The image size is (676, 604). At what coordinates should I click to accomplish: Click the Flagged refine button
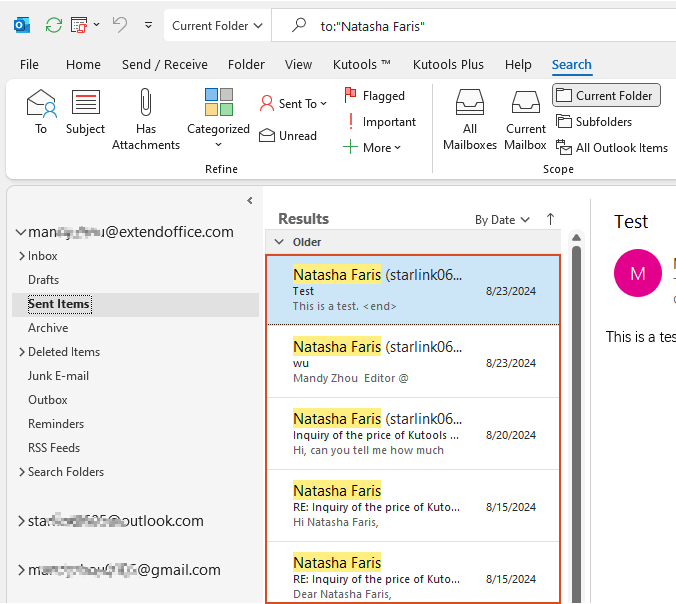pos(375,96)
